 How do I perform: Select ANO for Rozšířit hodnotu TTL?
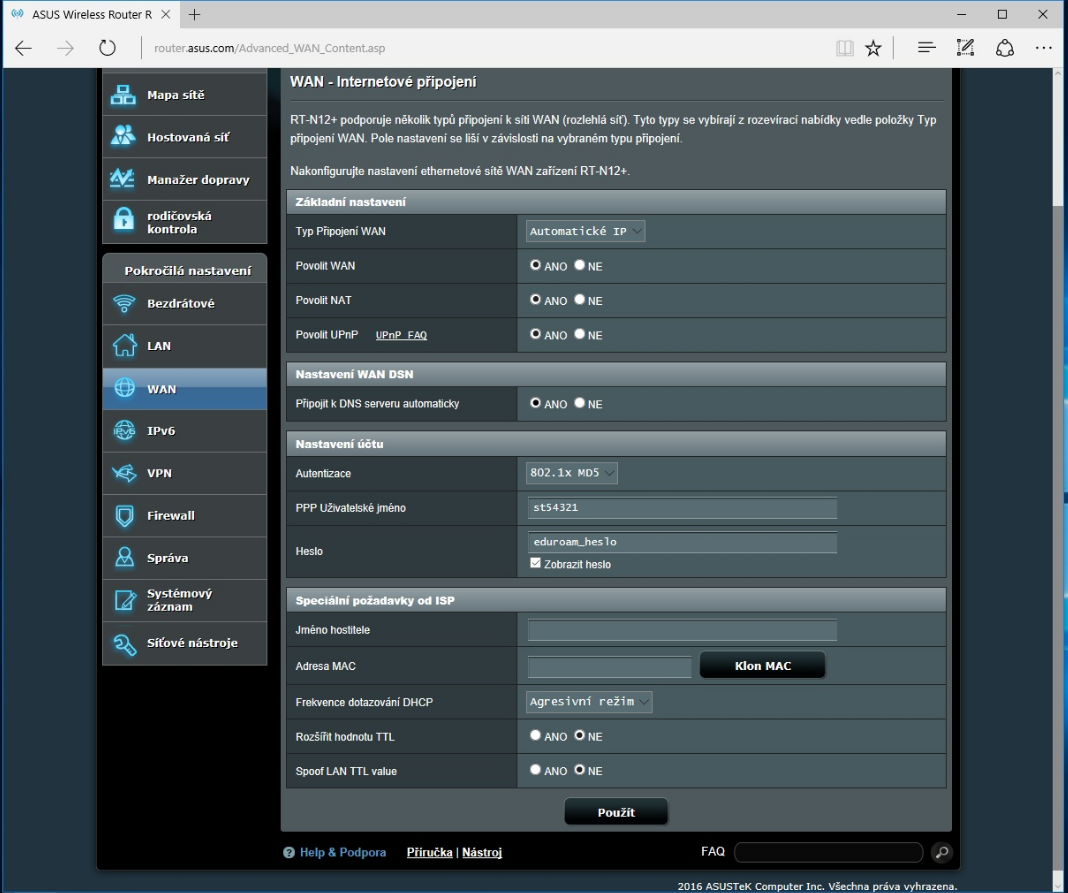535,736
